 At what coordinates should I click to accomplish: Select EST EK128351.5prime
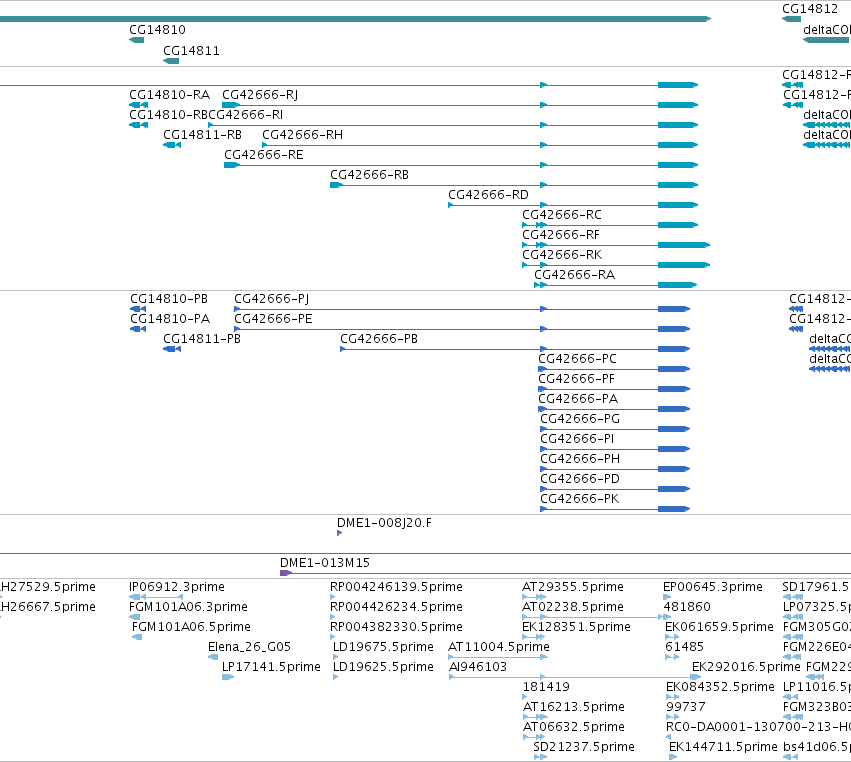tap(576, 627)
